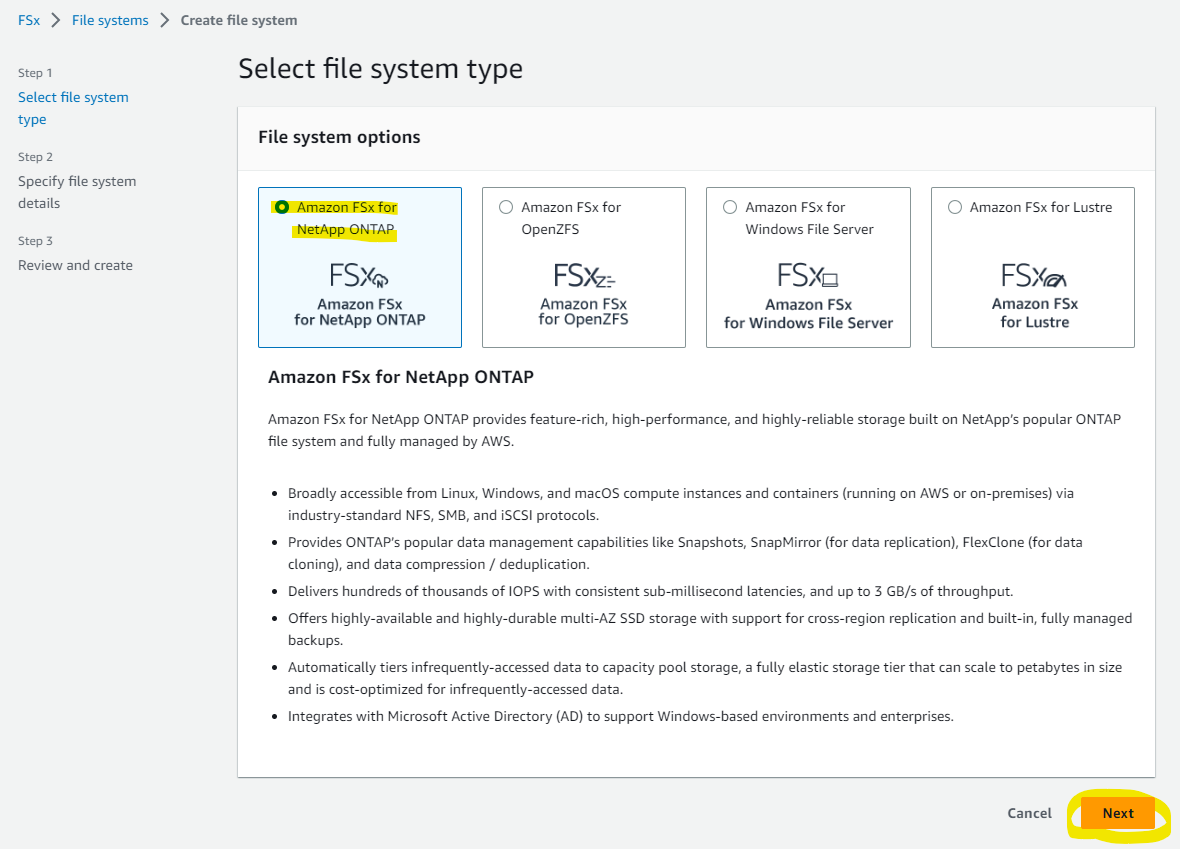Open the FSx breadcrumb link
Image resolution: width=1180 pixels, height=849 pixels.
[x=28, y=19]
